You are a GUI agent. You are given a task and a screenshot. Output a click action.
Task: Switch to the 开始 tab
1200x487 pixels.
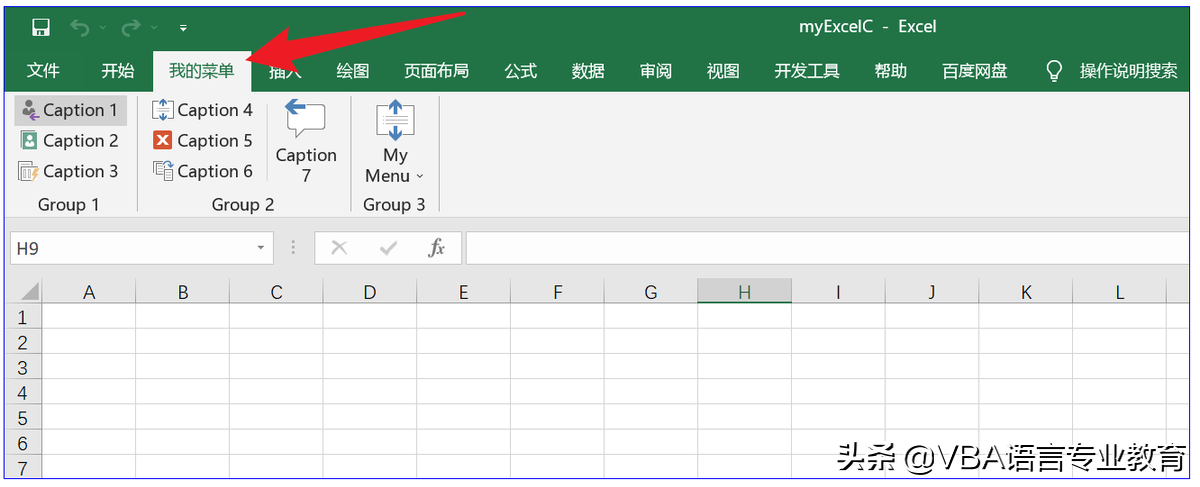[x=118, y=71]
